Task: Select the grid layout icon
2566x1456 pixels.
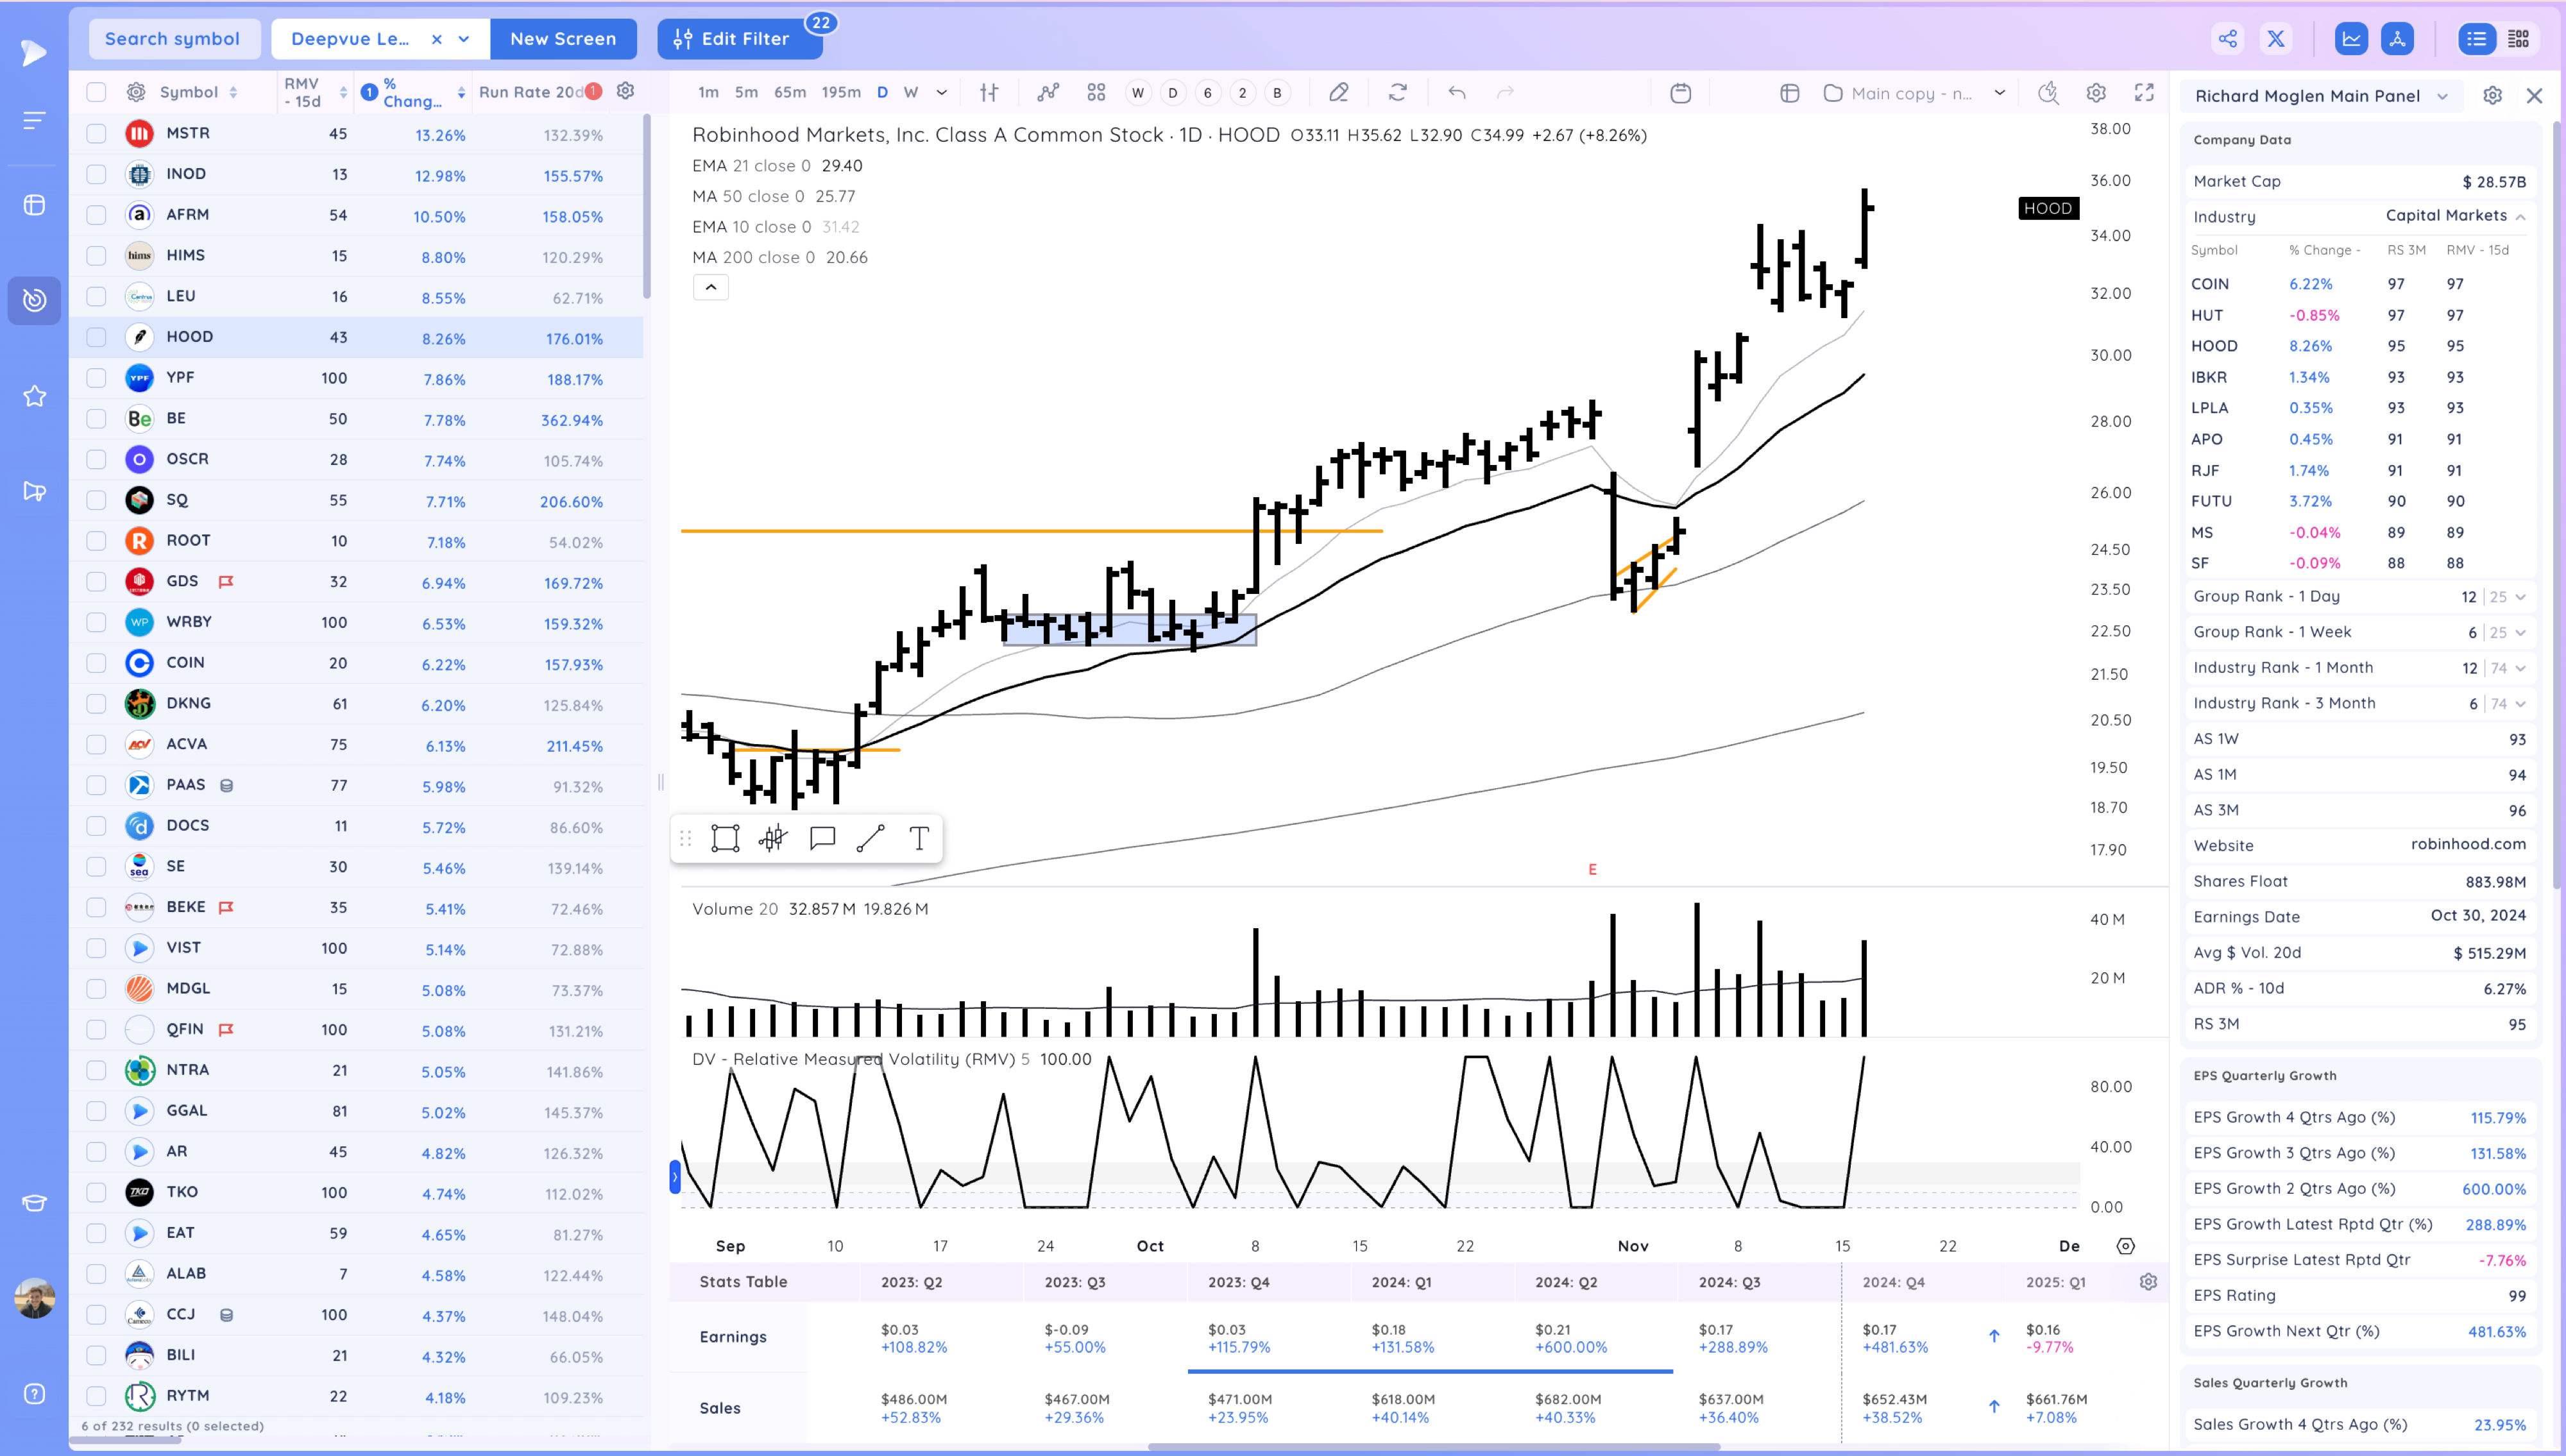Action: tap(2518, 39)
